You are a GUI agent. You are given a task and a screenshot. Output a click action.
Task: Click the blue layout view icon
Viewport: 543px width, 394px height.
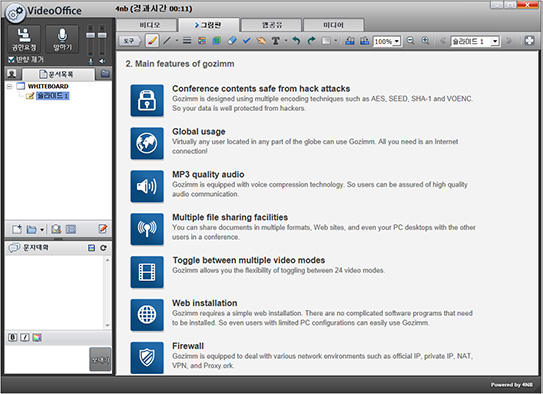(71, 229)
